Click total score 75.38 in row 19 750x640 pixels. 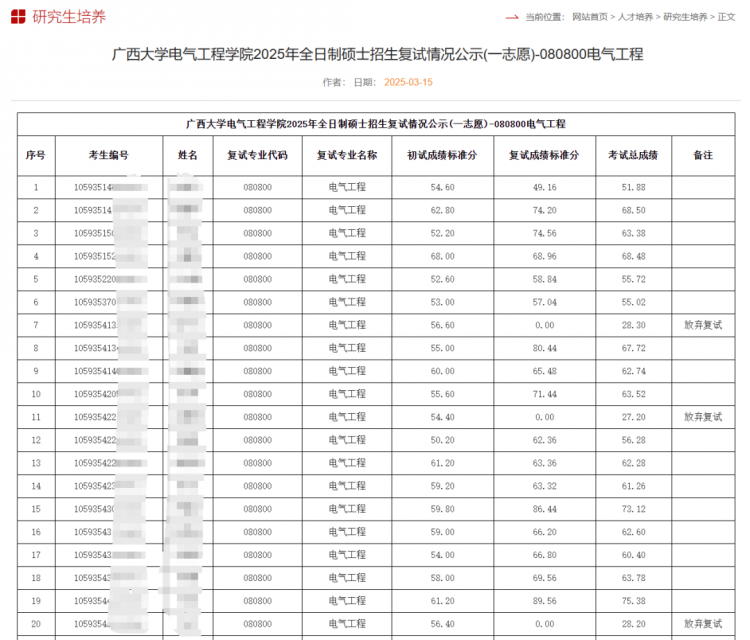pos(633,601)
